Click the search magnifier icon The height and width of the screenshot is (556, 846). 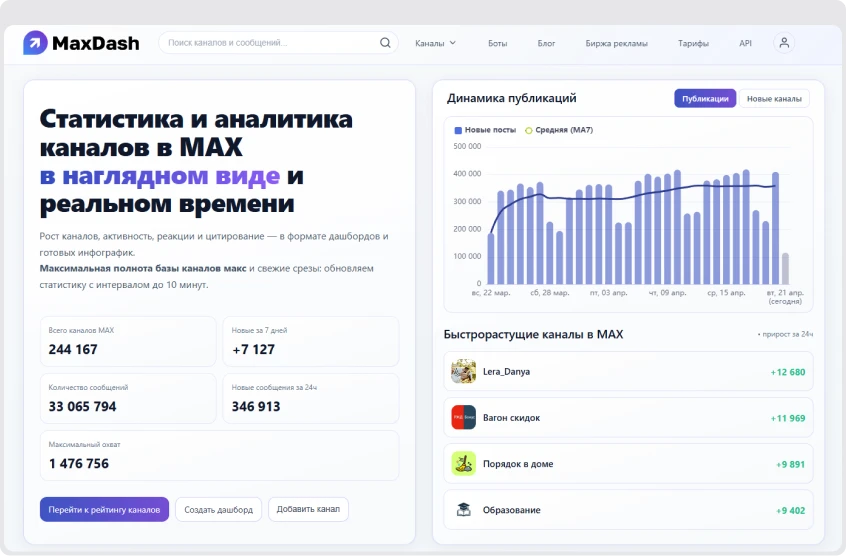385,43
